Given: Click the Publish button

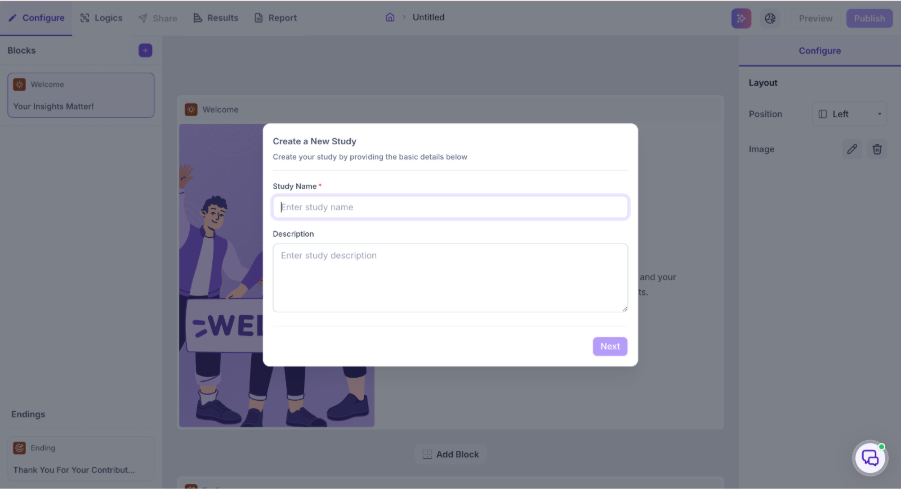Looking at the screenshot, I should pos(869,18).
